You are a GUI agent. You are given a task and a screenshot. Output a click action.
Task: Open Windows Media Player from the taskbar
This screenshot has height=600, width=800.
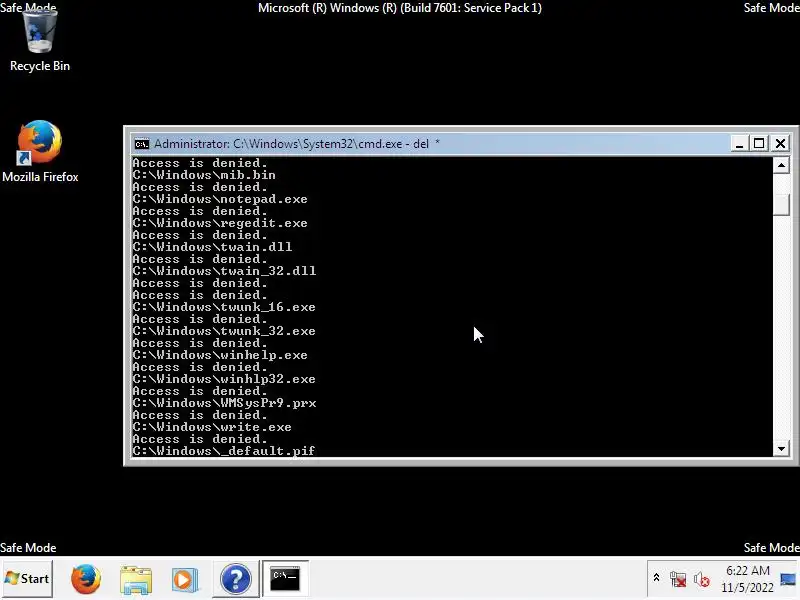point(185,580)
